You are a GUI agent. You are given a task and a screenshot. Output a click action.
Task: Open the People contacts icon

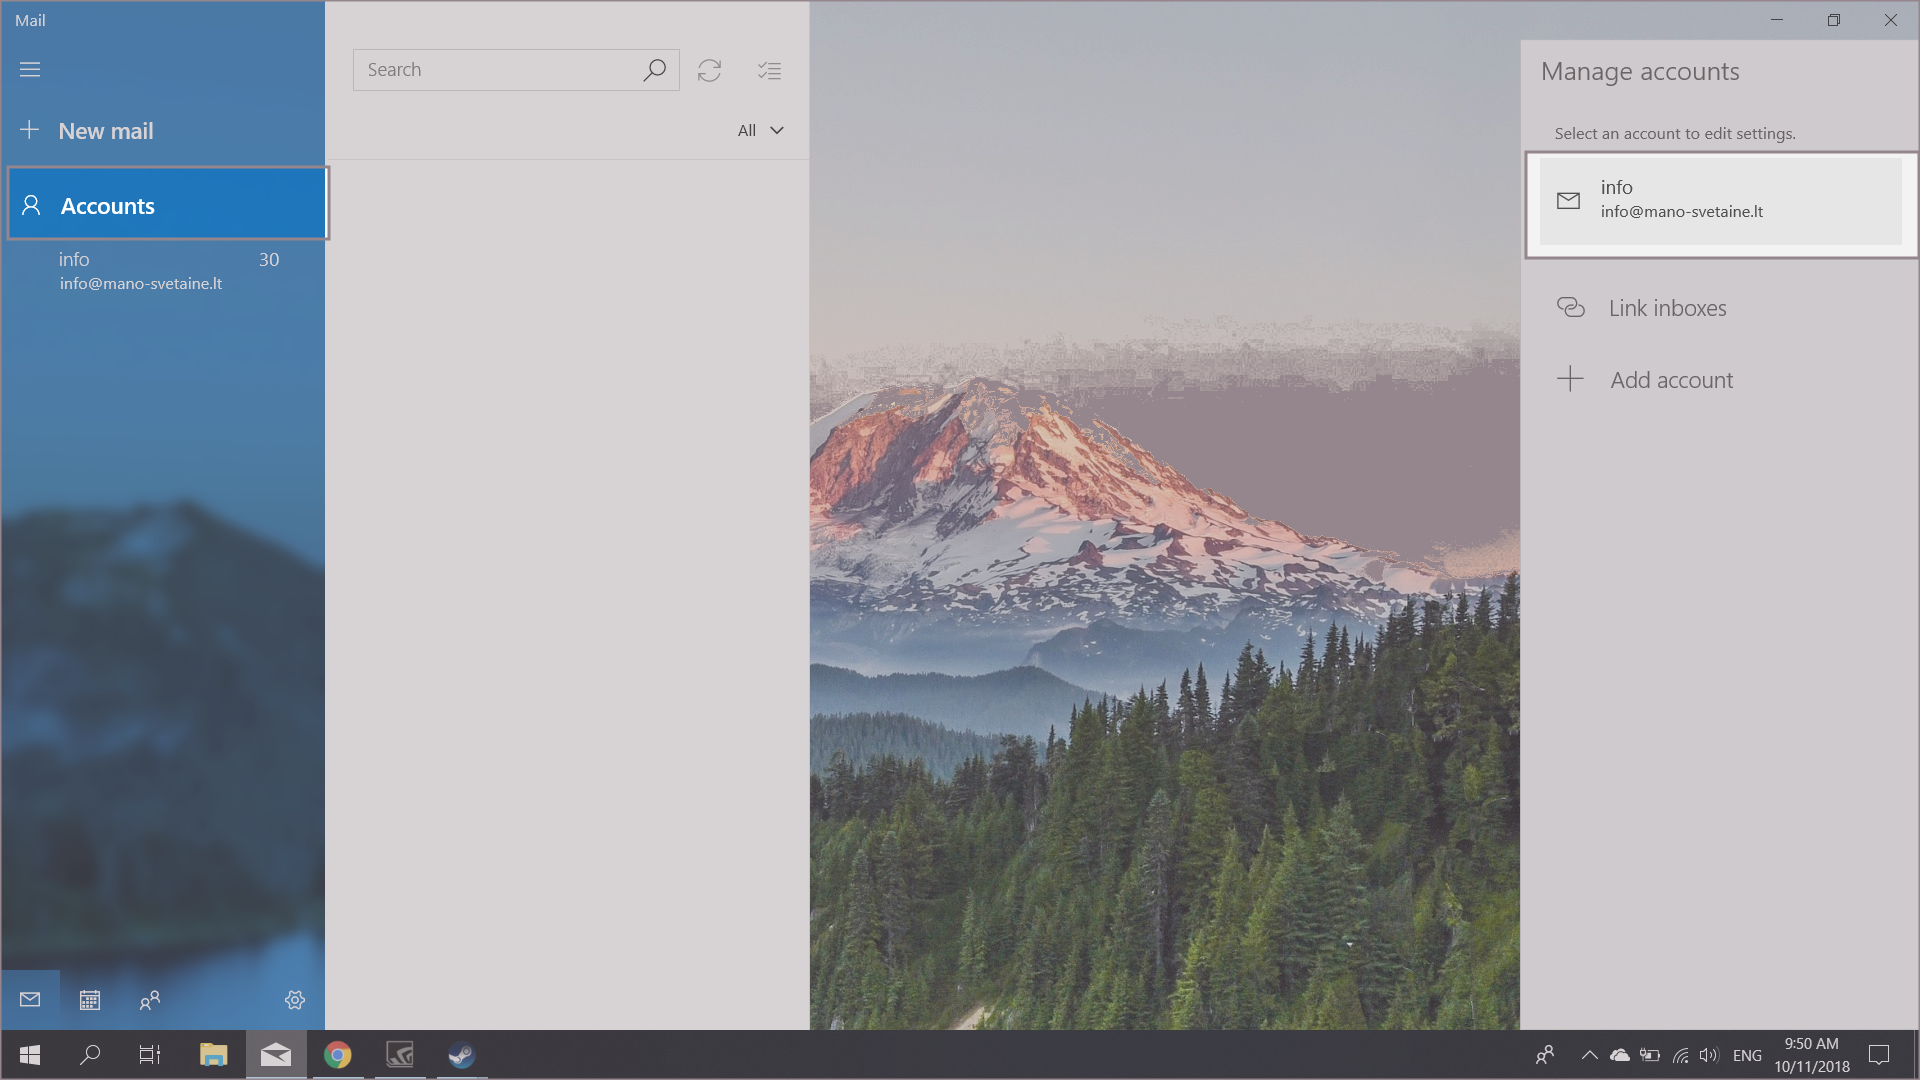tap(150, 1000)
